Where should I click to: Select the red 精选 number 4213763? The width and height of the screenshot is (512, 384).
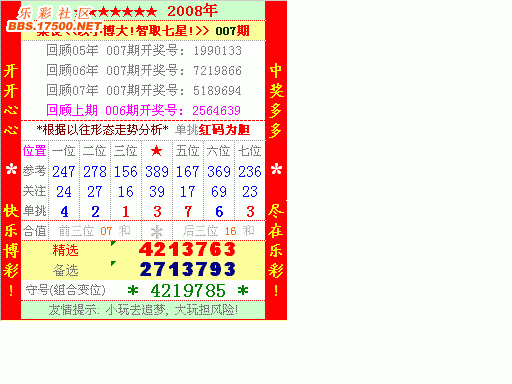(x=187, y=249)
